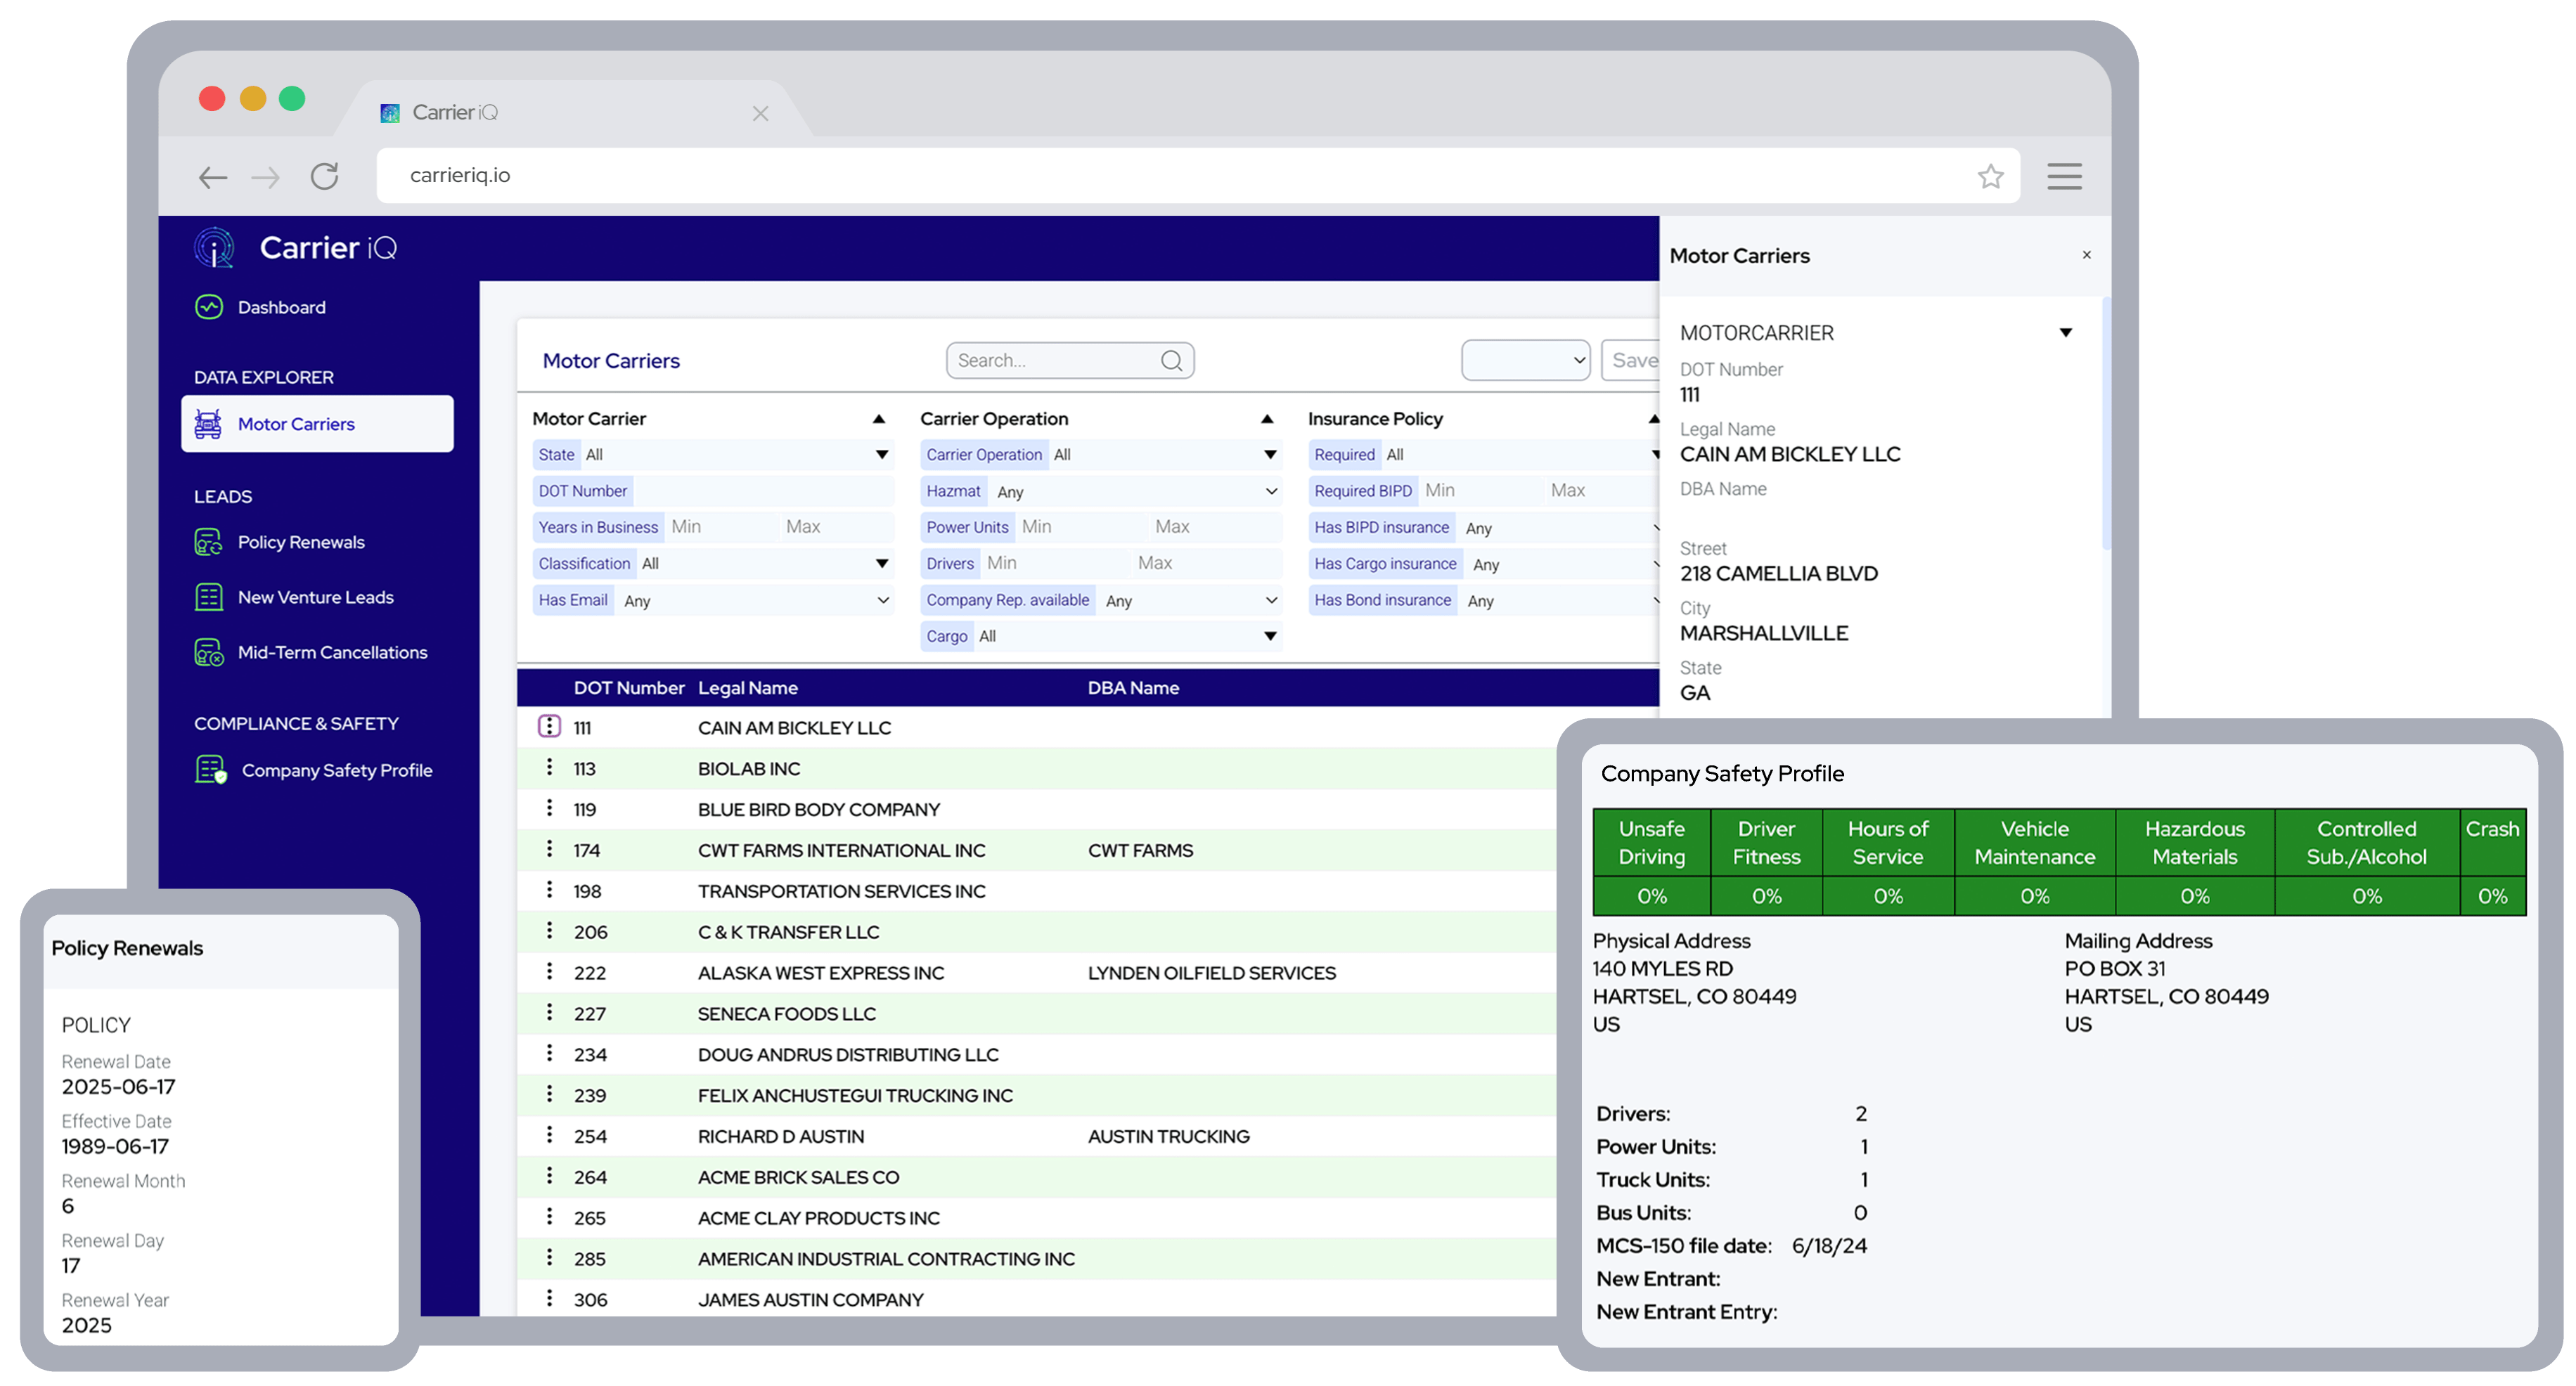Open row menu for BIOLAB INC
Image resolution: width=2576 pixels, height=1386 pixels.
coord(549,768)
